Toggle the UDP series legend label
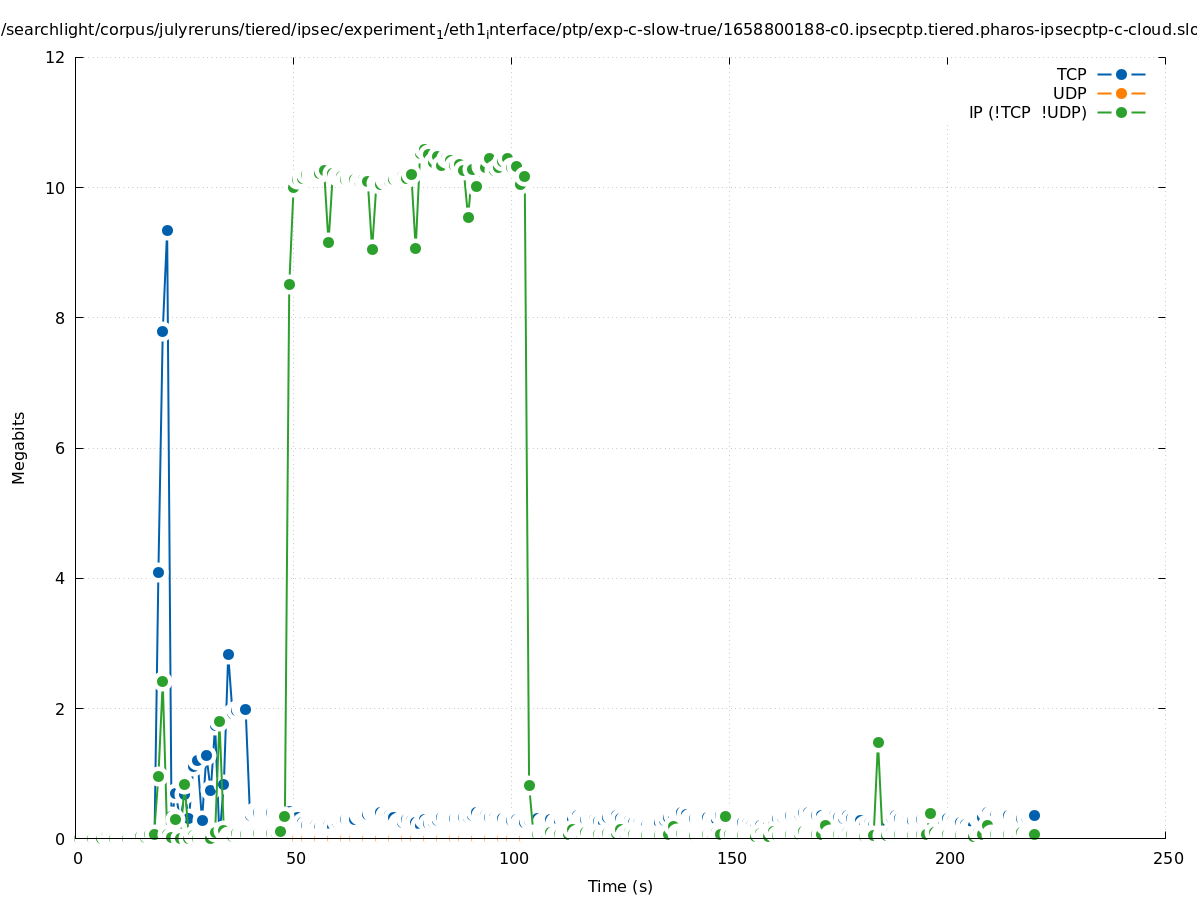Screen dimensions: 1197x900 [x=1069, y=93]
